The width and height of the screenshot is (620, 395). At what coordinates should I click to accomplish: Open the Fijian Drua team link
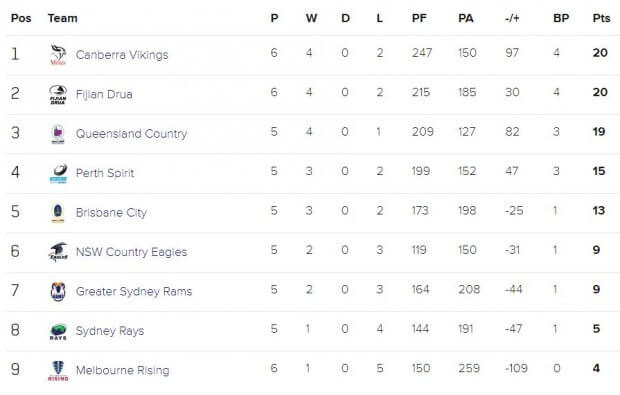(104, 94)
